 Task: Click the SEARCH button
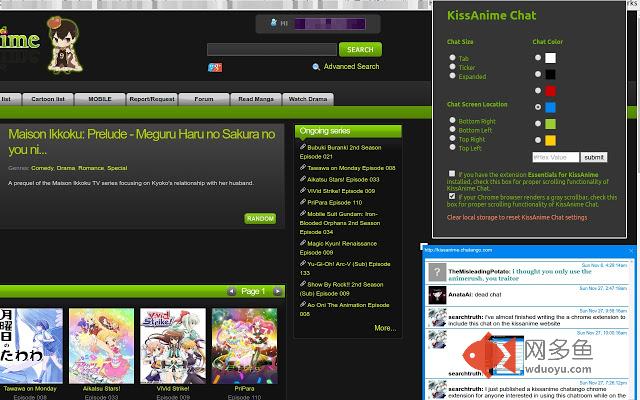click(360, 49)
